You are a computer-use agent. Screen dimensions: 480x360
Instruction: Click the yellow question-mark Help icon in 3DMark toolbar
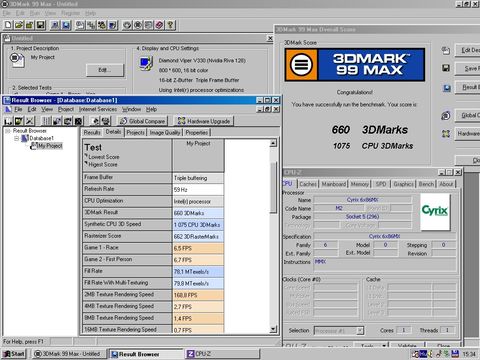170,25
